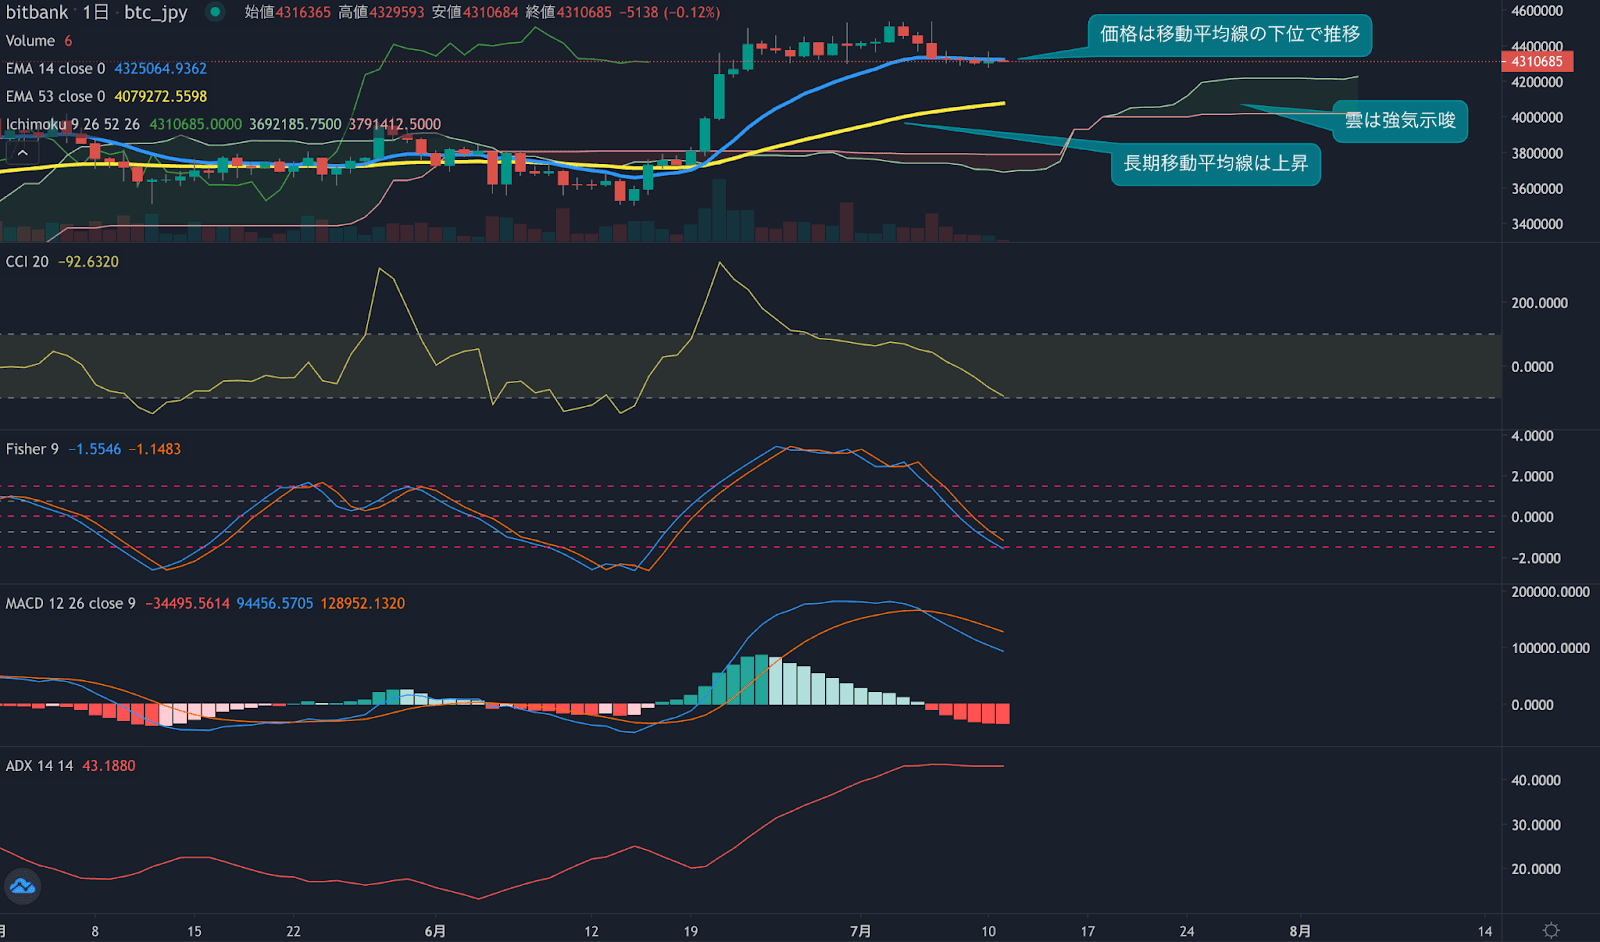This screenshot has height=942, width=1600.
Task: Click the ADX 14 14 indicator title
Action: click(39, 766)
